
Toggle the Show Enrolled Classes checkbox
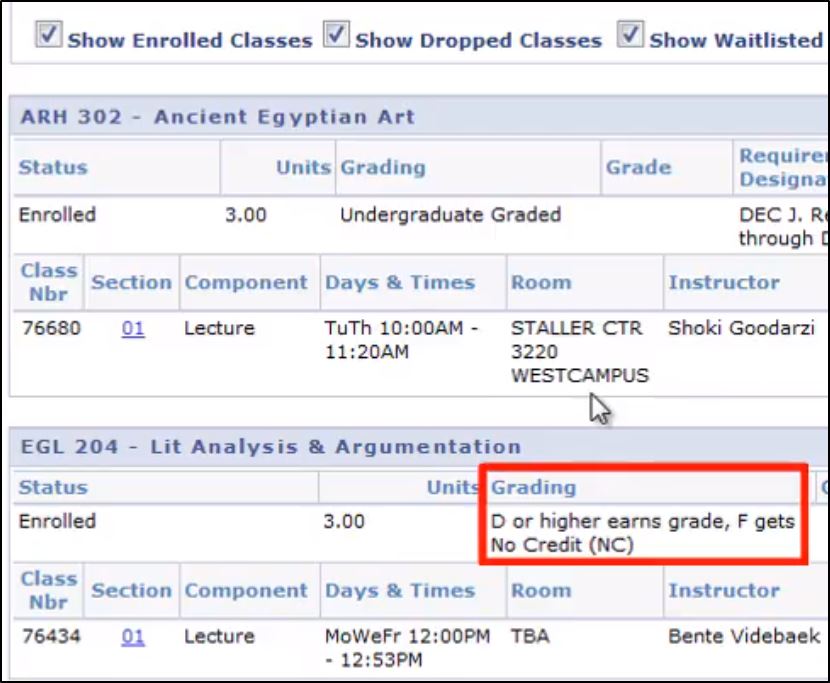click(49, 36)
